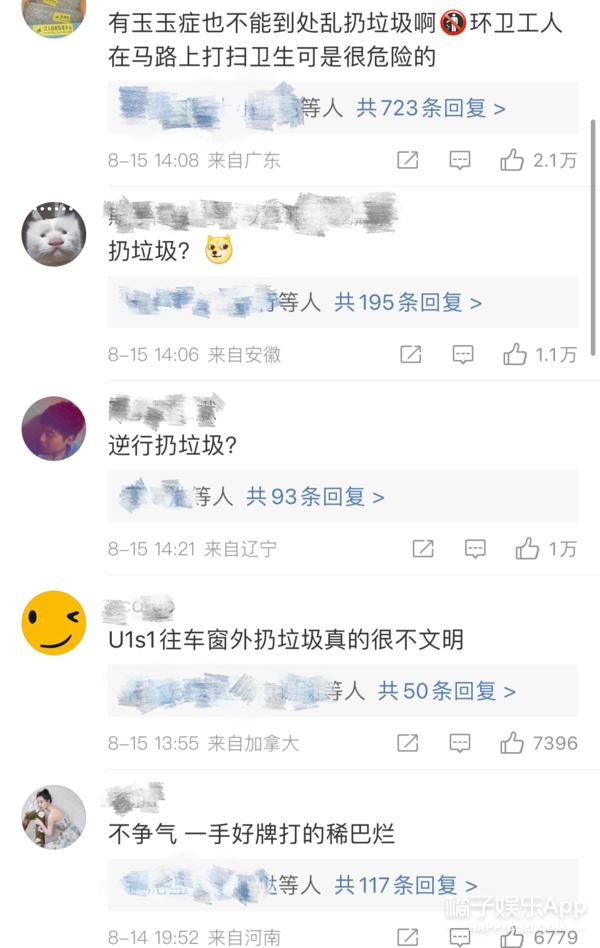Open 共117条回复 replies link
600x948 pixels.
click(406, 886)
